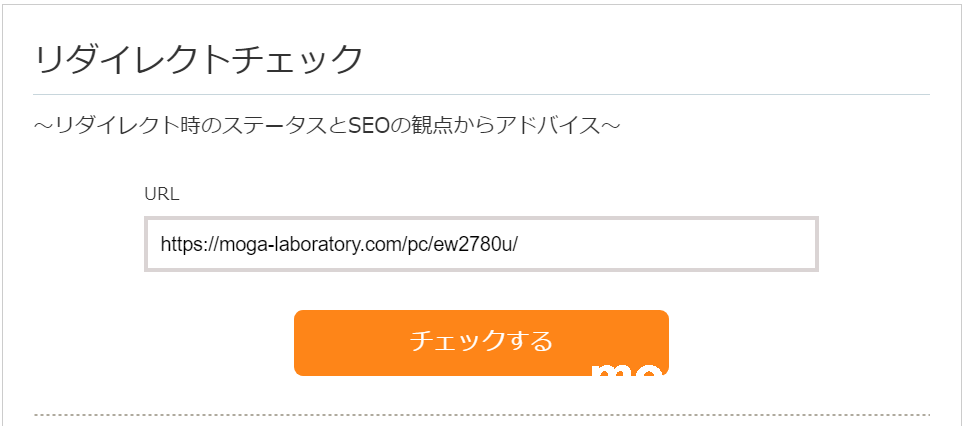
Task: Click the left edge of the チェックする button
Action: coord(302,342)
